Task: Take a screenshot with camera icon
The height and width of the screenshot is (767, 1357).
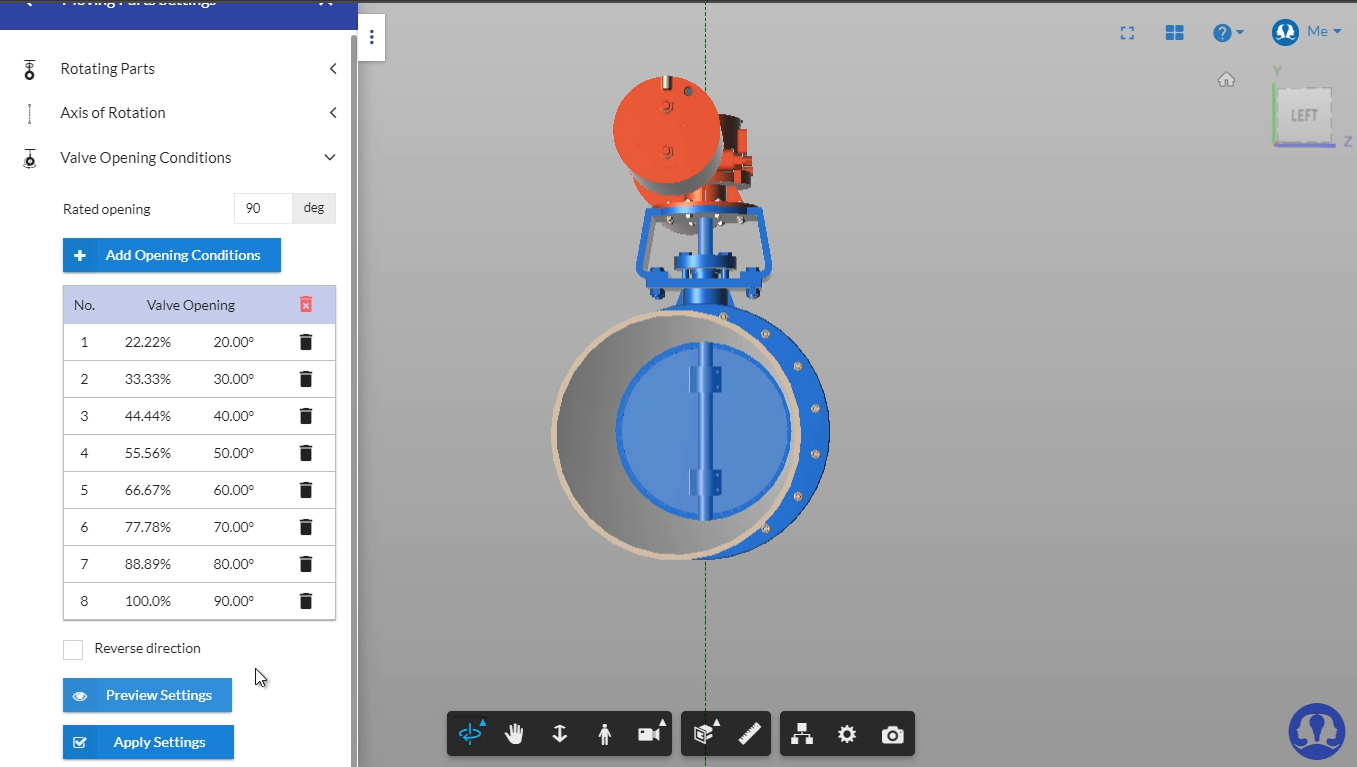Action: coord(892,735)
